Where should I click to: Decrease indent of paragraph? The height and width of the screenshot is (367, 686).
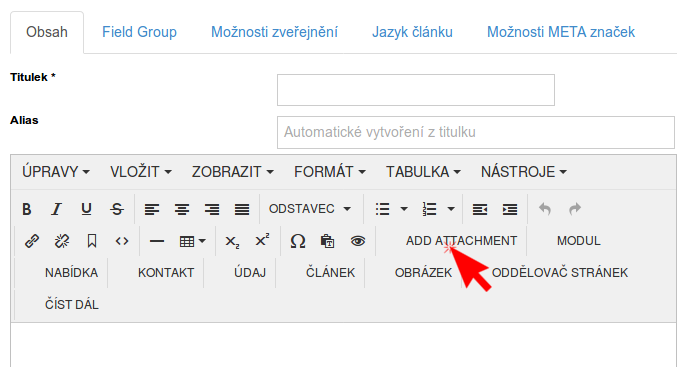[480, 209]
